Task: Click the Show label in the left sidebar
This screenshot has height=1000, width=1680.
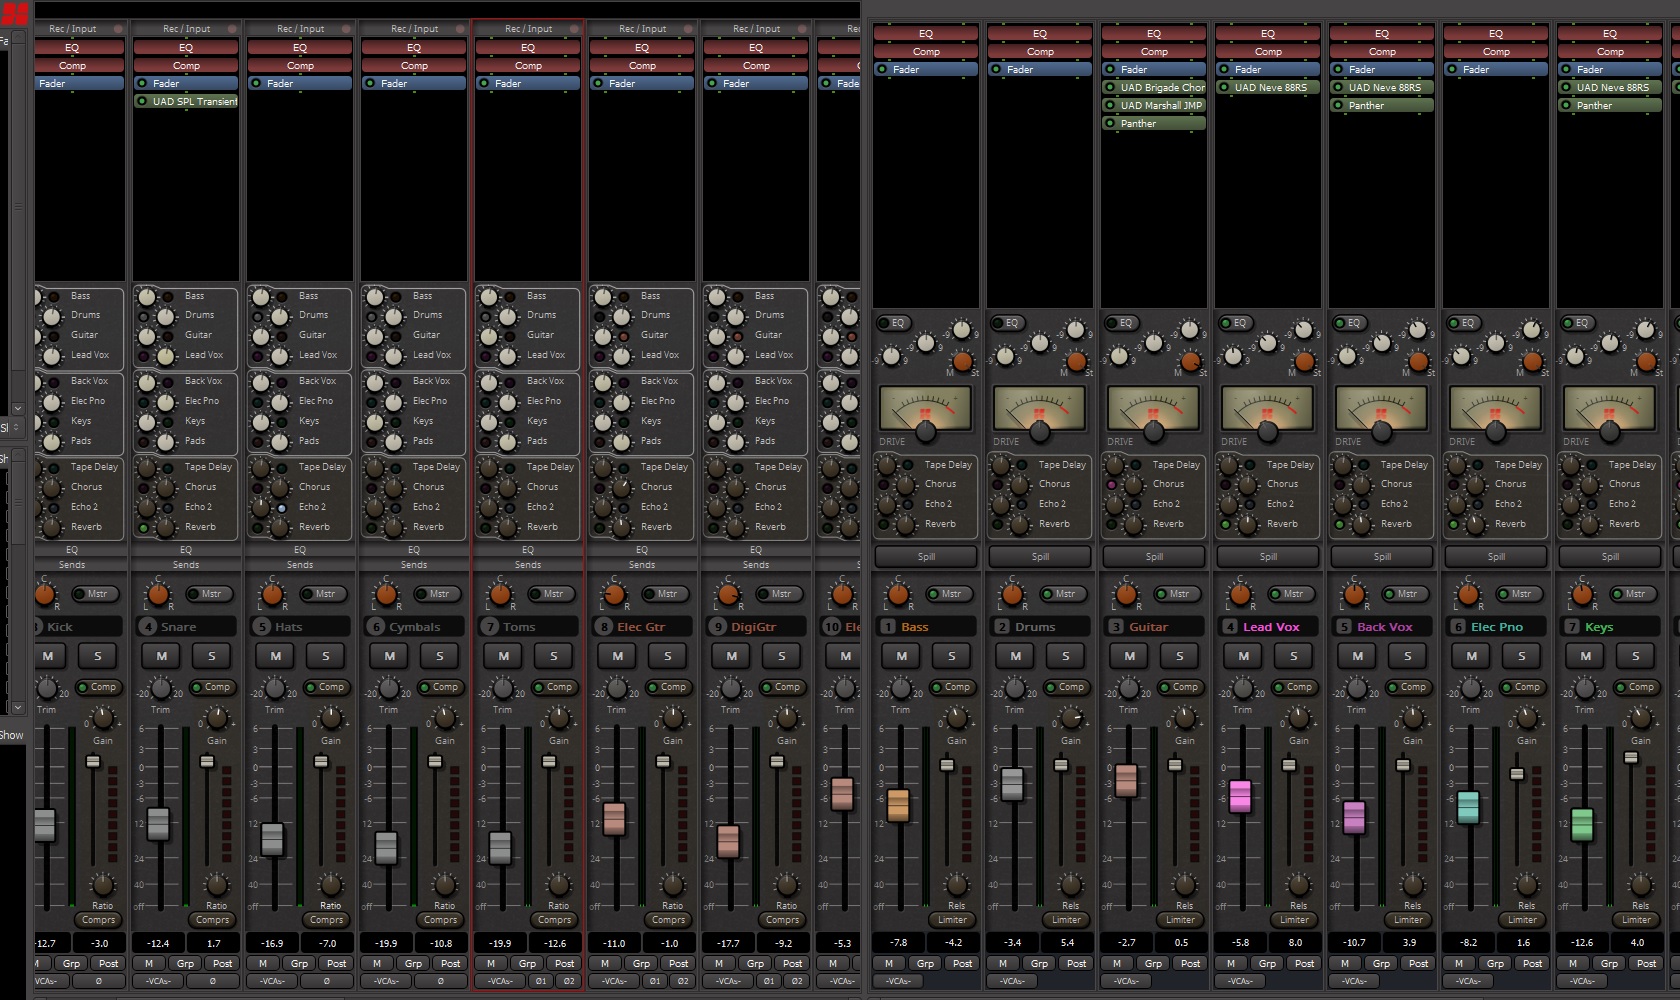Action: coord(12,735)
